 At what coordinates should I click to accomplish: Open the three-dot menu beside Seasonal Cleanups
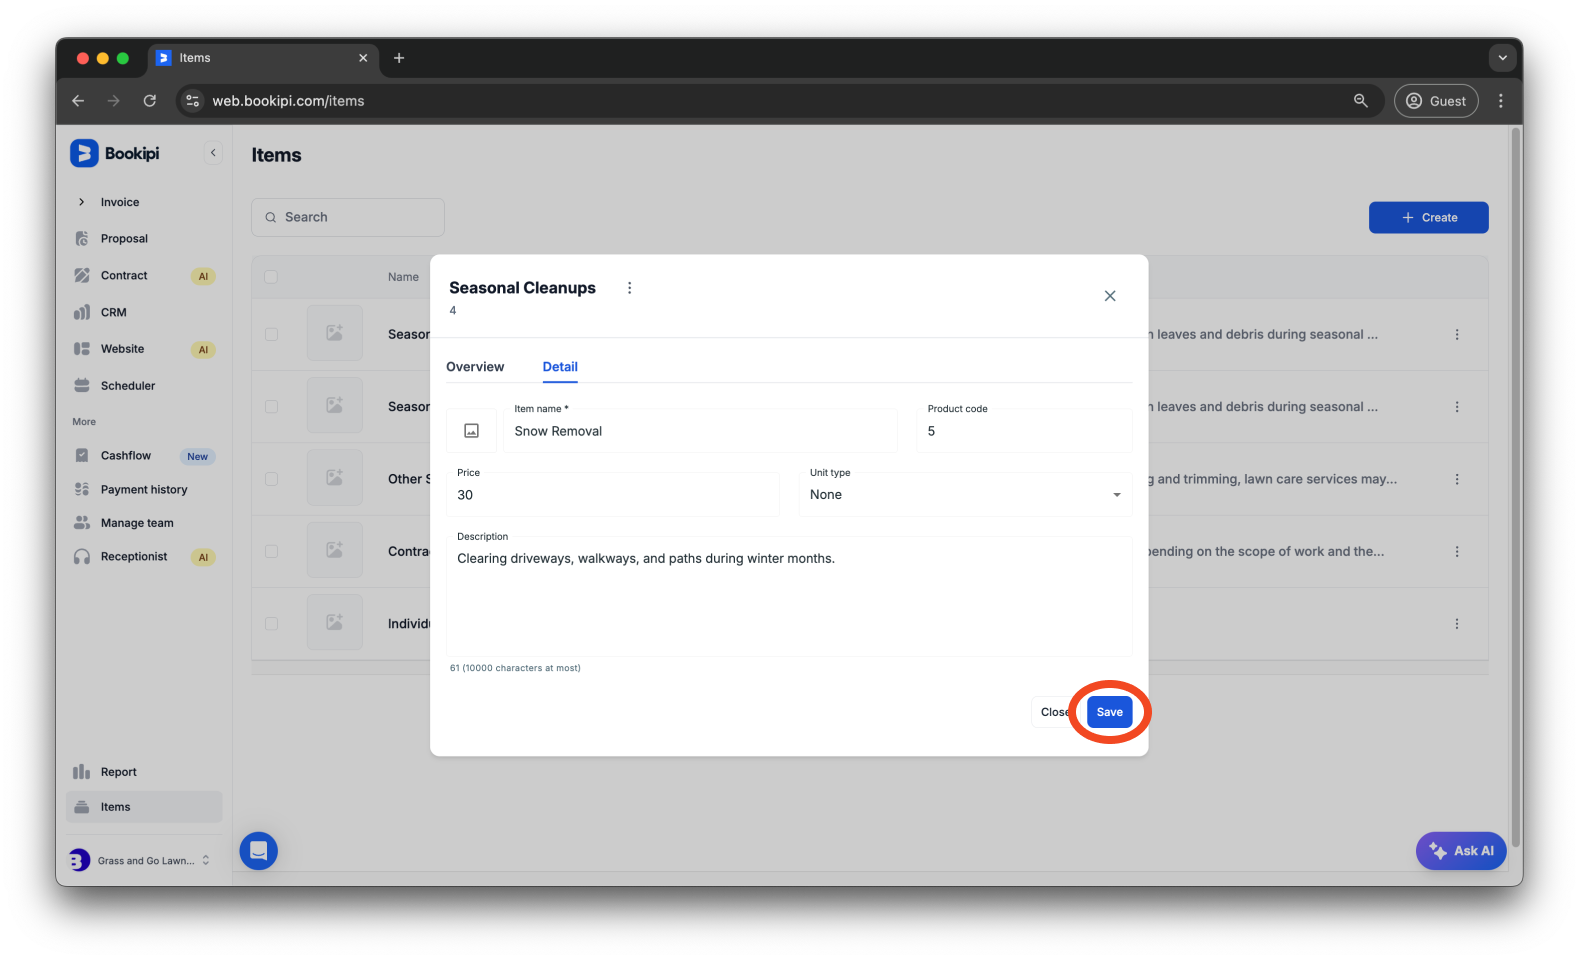click(629, 288)
